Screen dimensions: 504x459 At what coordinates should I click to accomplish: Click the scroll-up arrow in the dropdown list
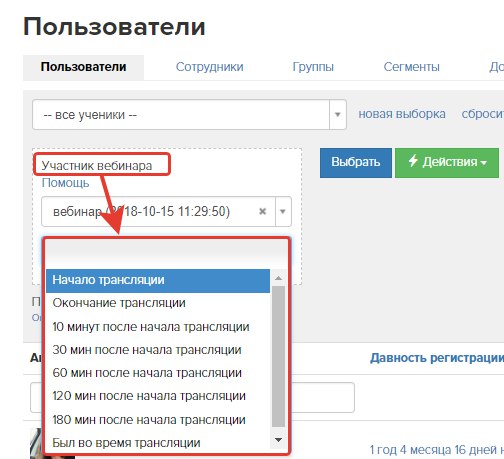pos(278,278)
